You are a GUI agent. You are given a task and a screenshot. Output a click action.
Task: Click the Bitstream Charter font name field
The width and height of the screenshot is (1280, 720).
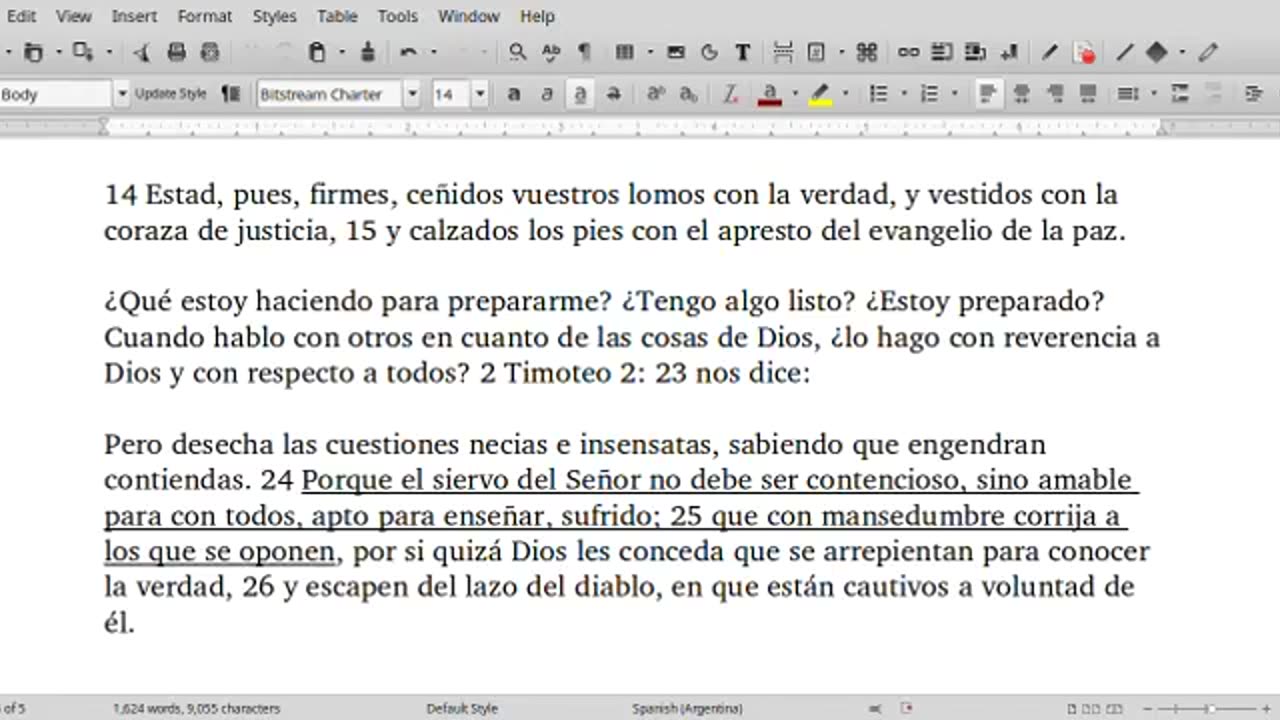(330, 94)
